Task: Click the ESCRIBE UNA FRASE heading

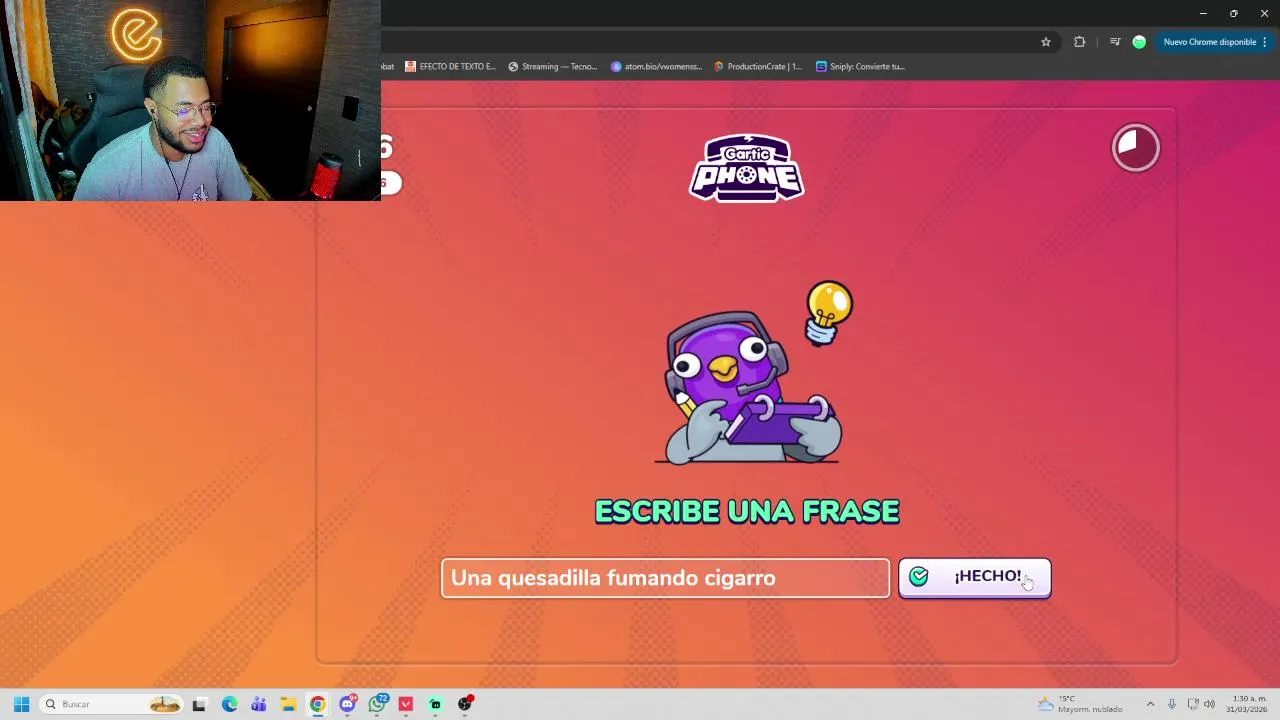Action: [747, 511]
